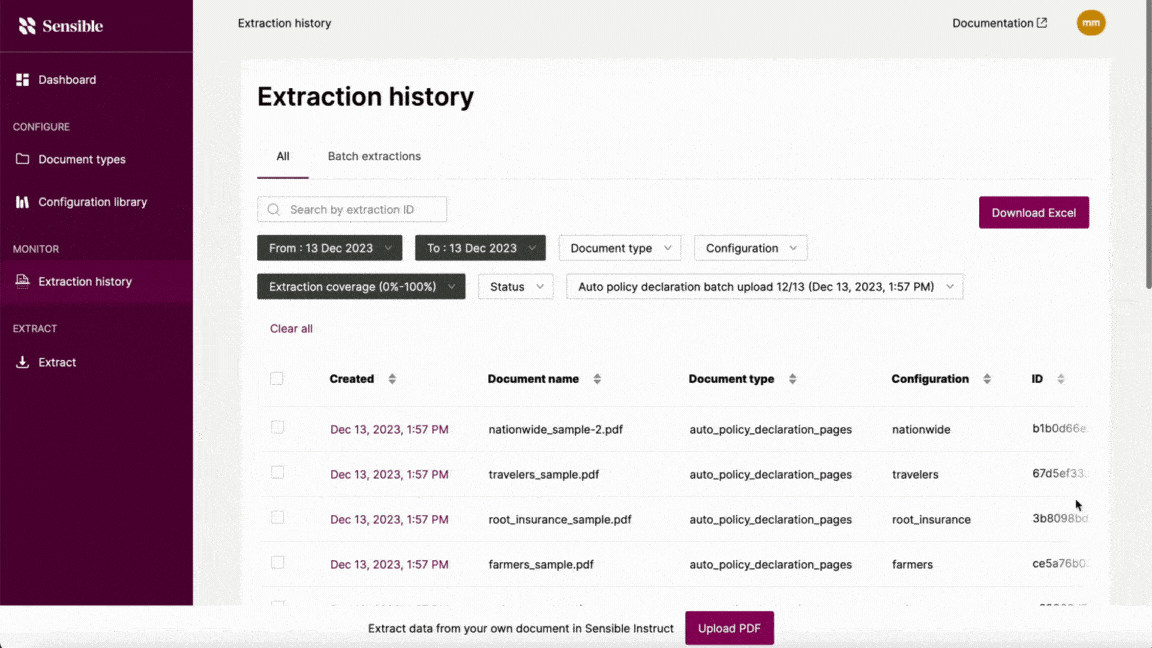
Task: Expand the Document type filter dropdown
Action: (619, 248)
